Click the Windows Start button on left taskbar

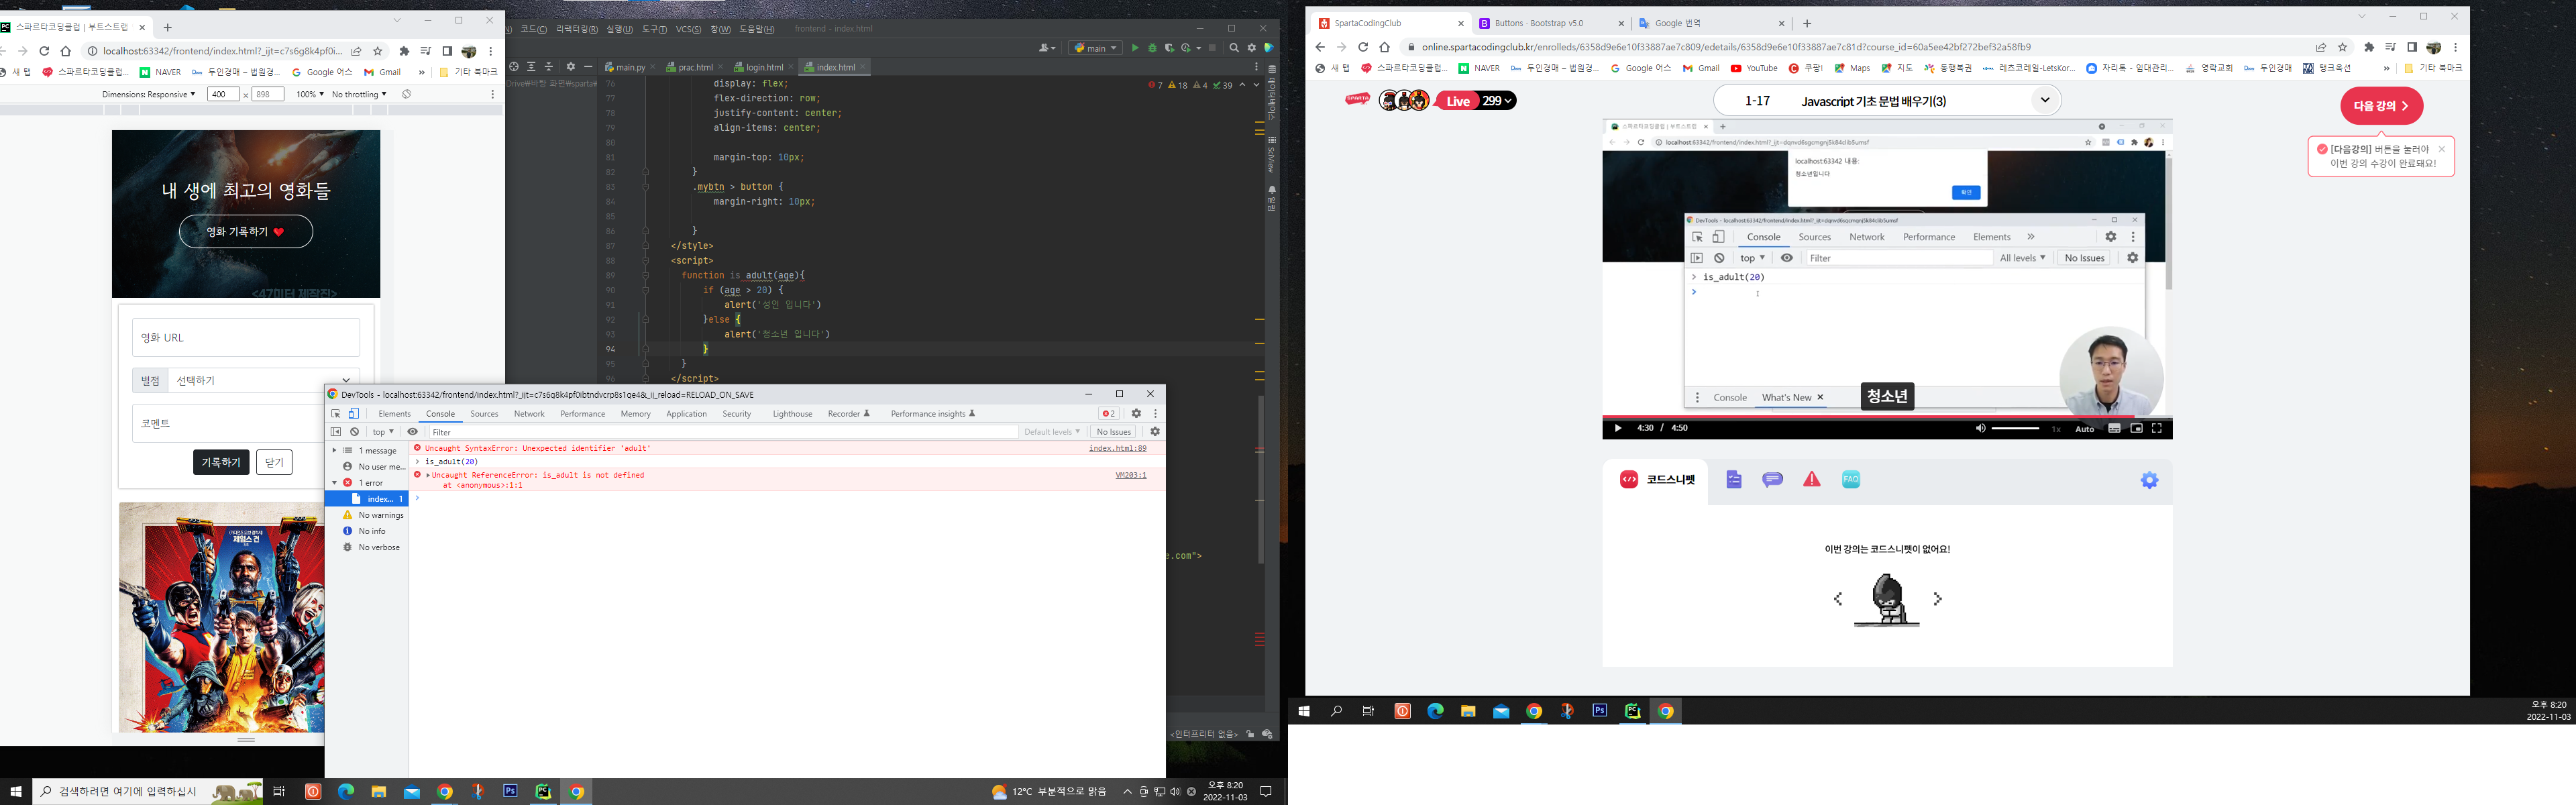click(x=16, y=792)
